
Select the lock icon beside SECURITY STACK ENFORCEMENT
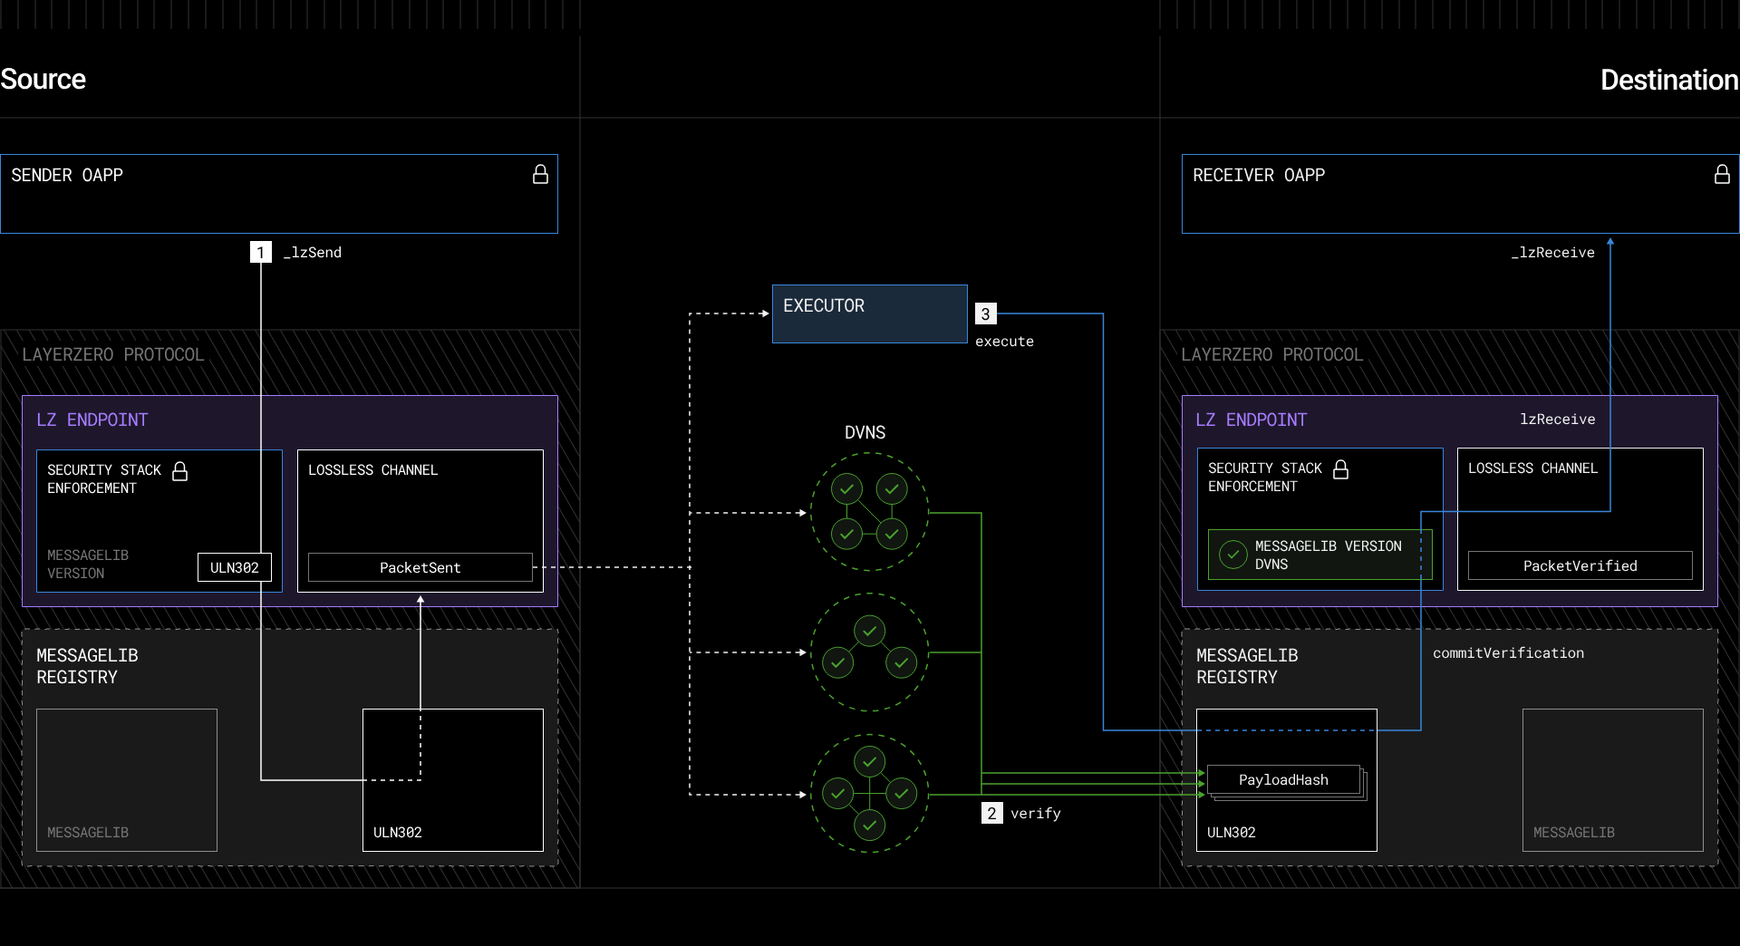[x=180, y=470]
